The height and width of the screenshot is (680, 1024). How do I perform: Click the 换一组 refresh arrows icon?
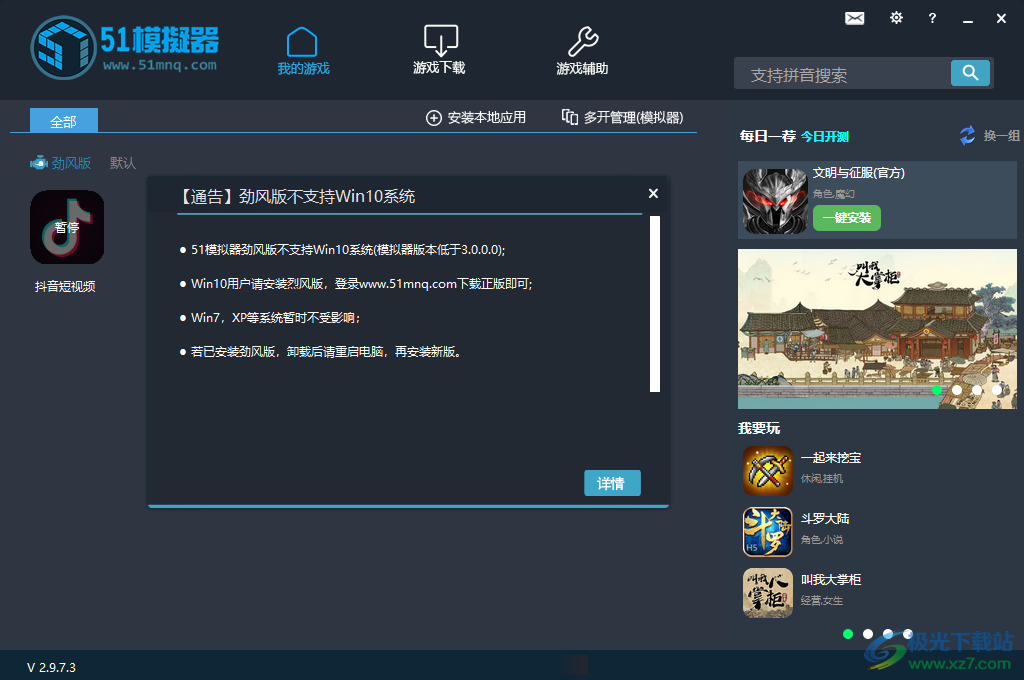[968, 135]
